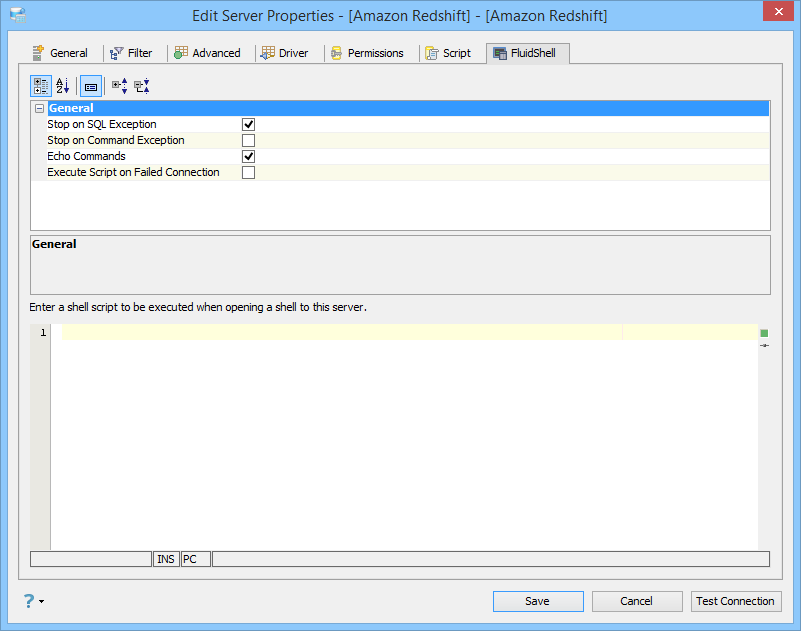Click the General category header text
The width and height of the screenshot is (801, 631).
(x=71, y=108)
